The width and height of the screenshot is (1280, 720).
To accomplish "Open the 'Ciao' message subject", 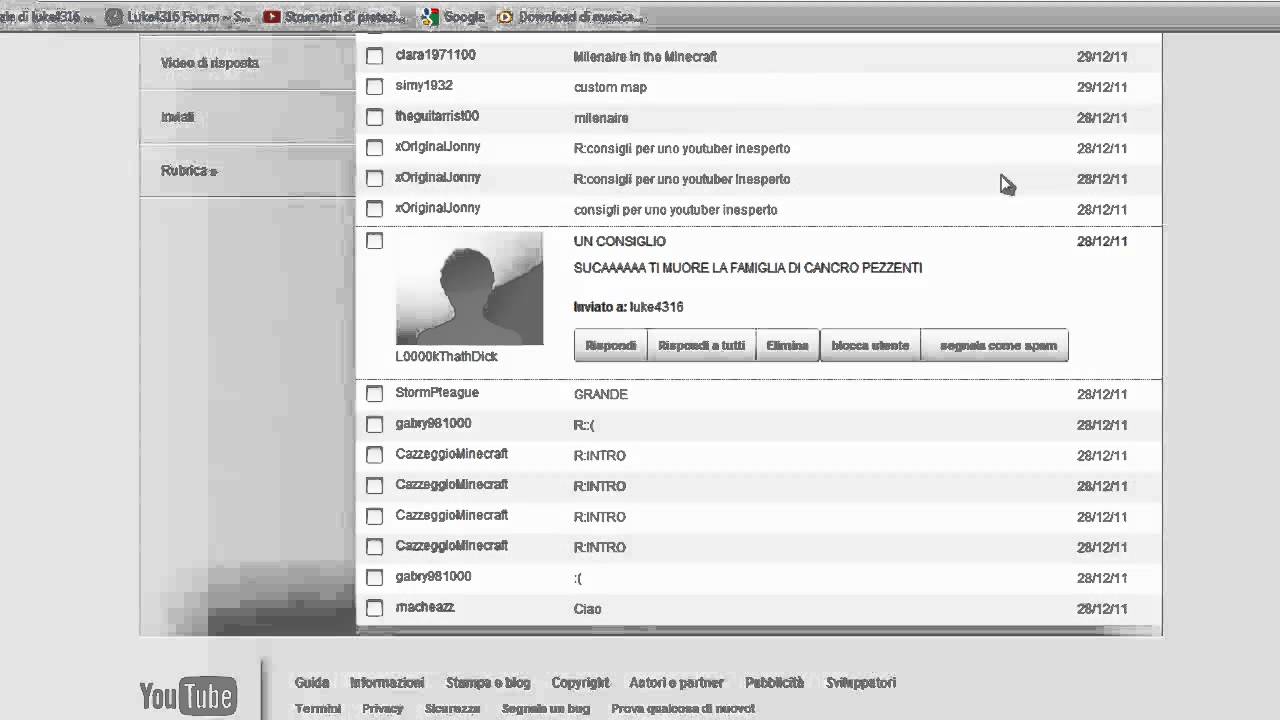I will [x=587, y=609].
